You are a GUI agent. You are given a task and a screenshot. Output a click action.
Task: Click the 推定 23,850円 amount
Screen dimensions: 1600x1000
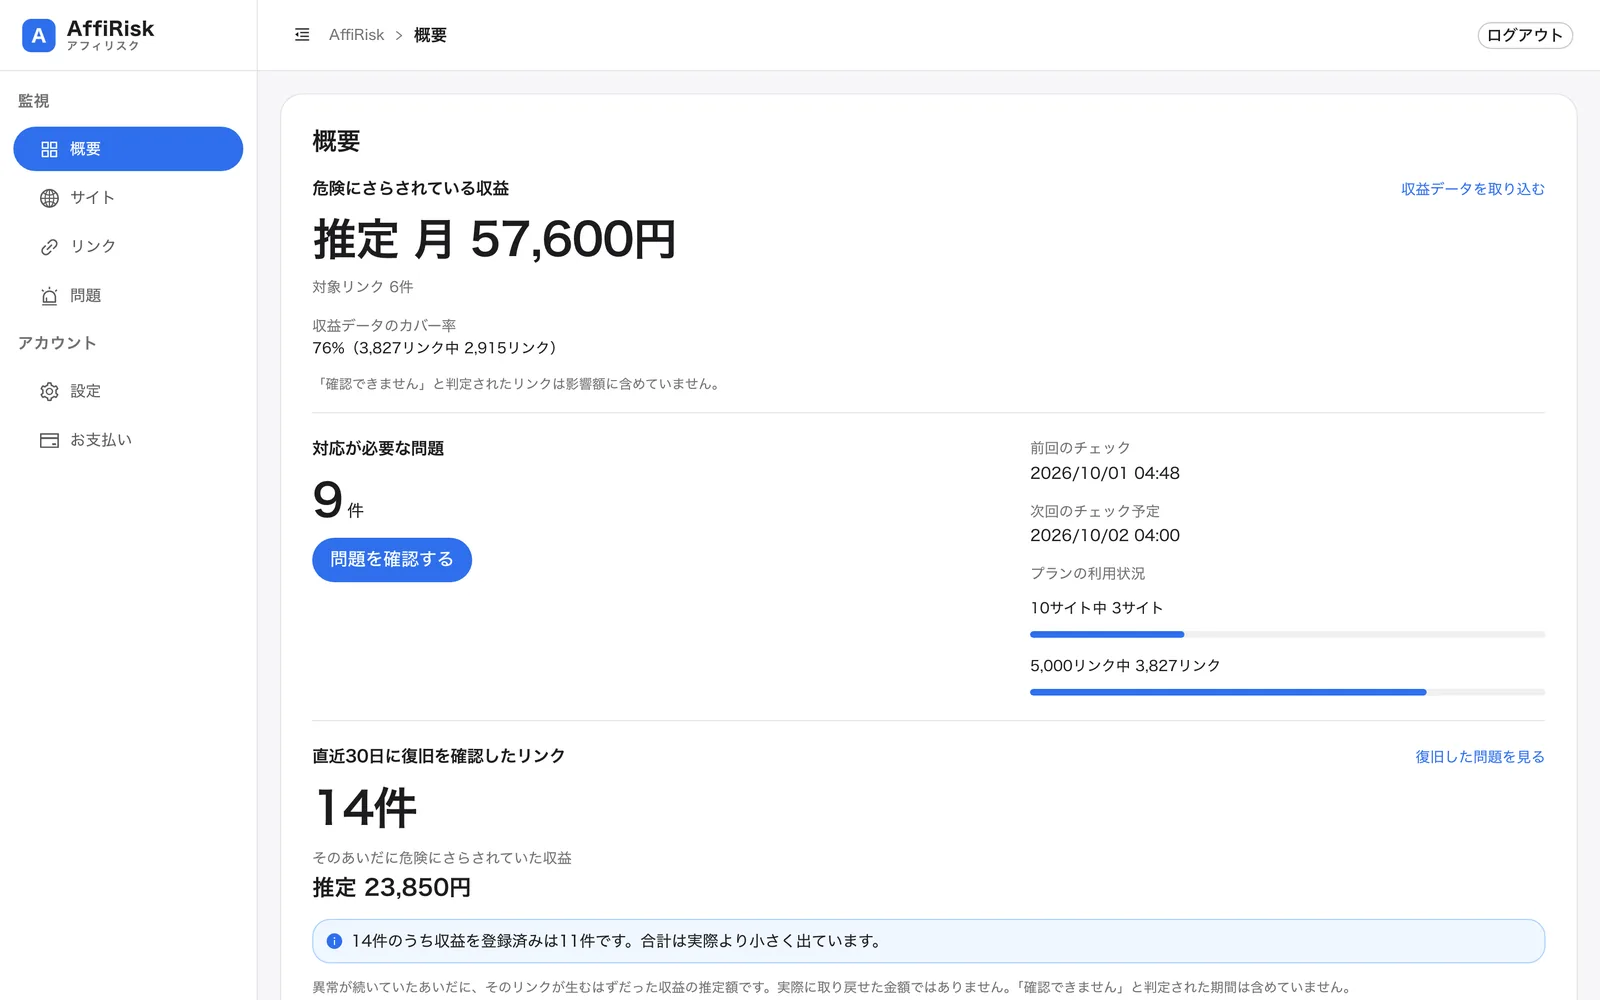392,888
